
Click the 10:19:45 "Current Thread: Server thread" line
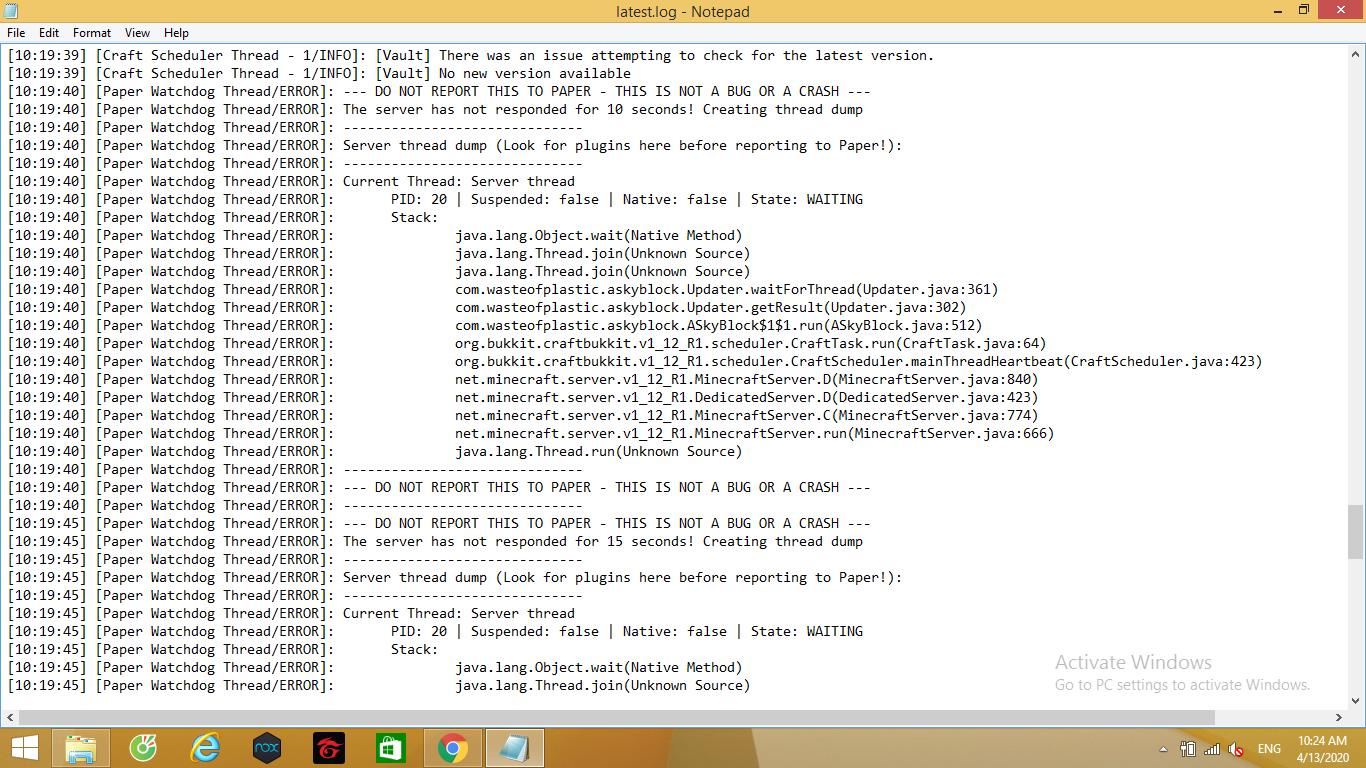(291, 613)
